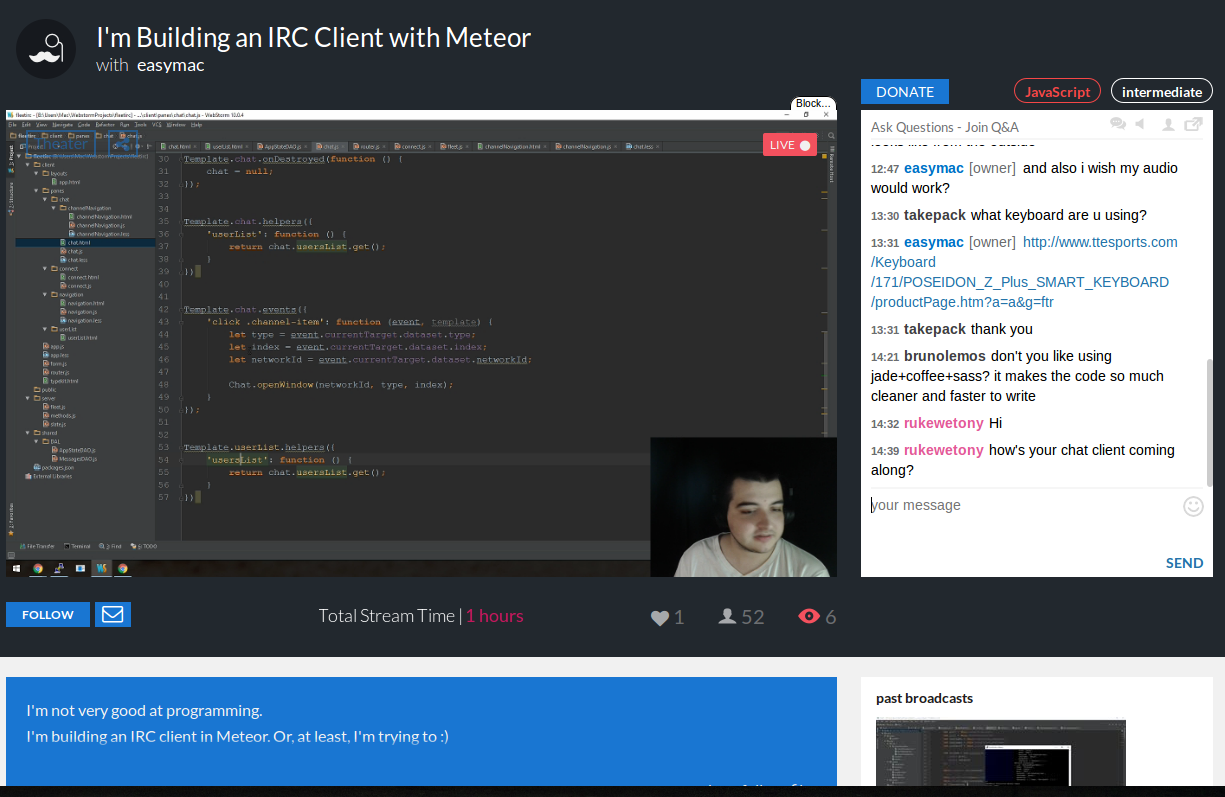Collapse the panes folder
Image resolution: width=1225 pixels, height=797 pixels.
pos(36,191)
